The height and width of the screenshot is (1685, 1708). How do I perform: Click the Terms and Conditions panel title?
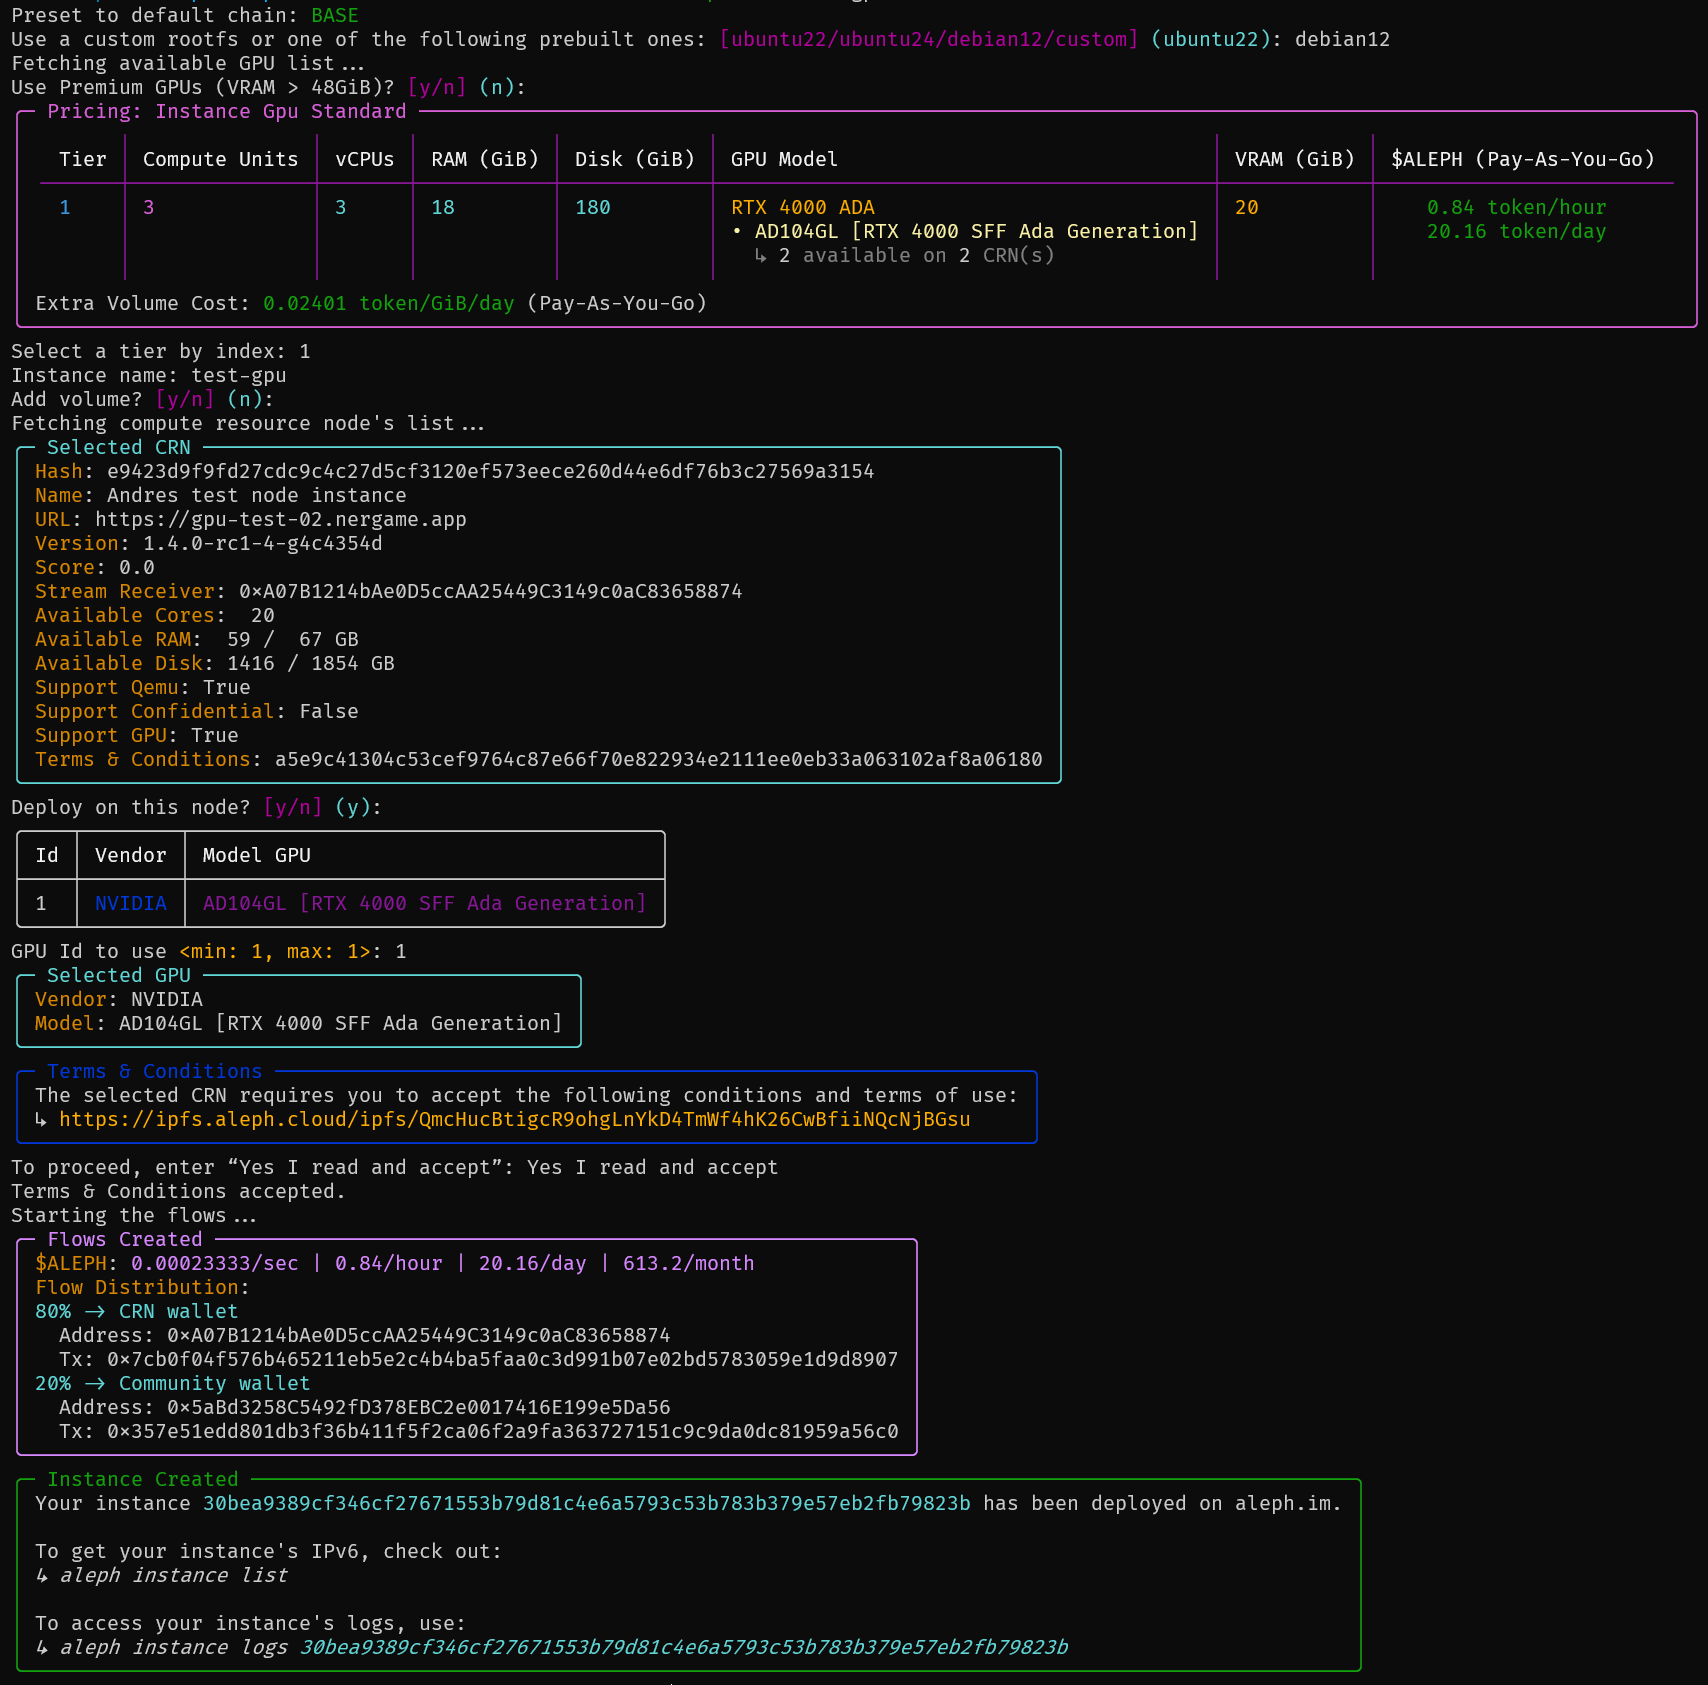[153, 1071]
